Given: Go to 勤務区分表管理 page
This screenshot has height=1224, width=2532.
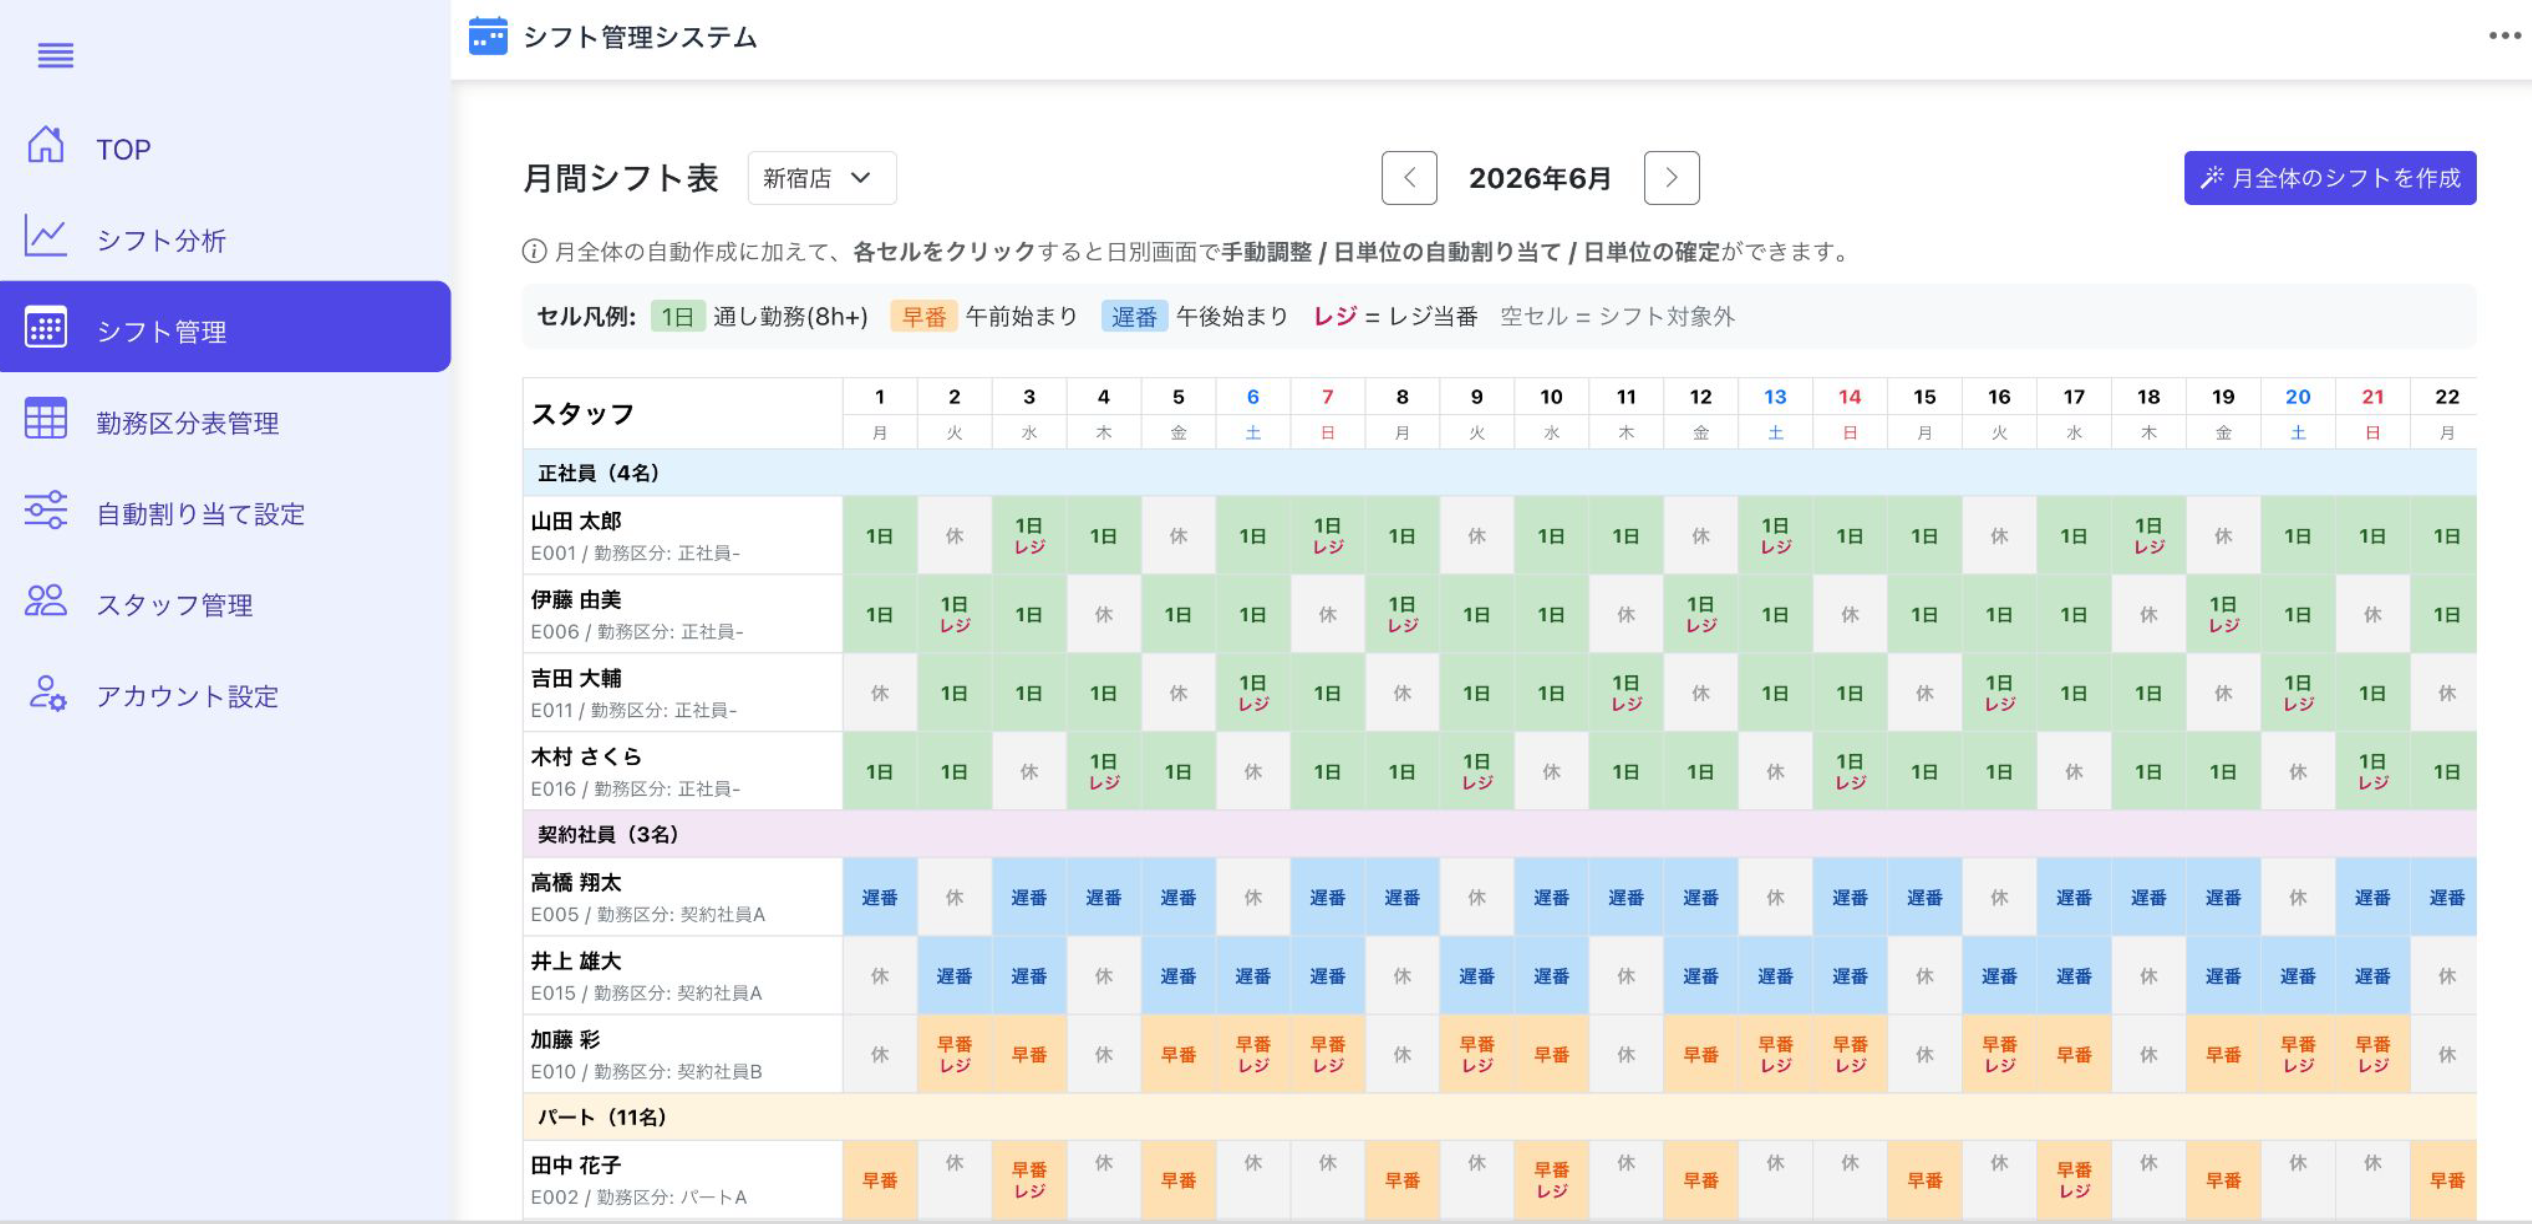Looking at the screenshot, I should click(225, 422).
